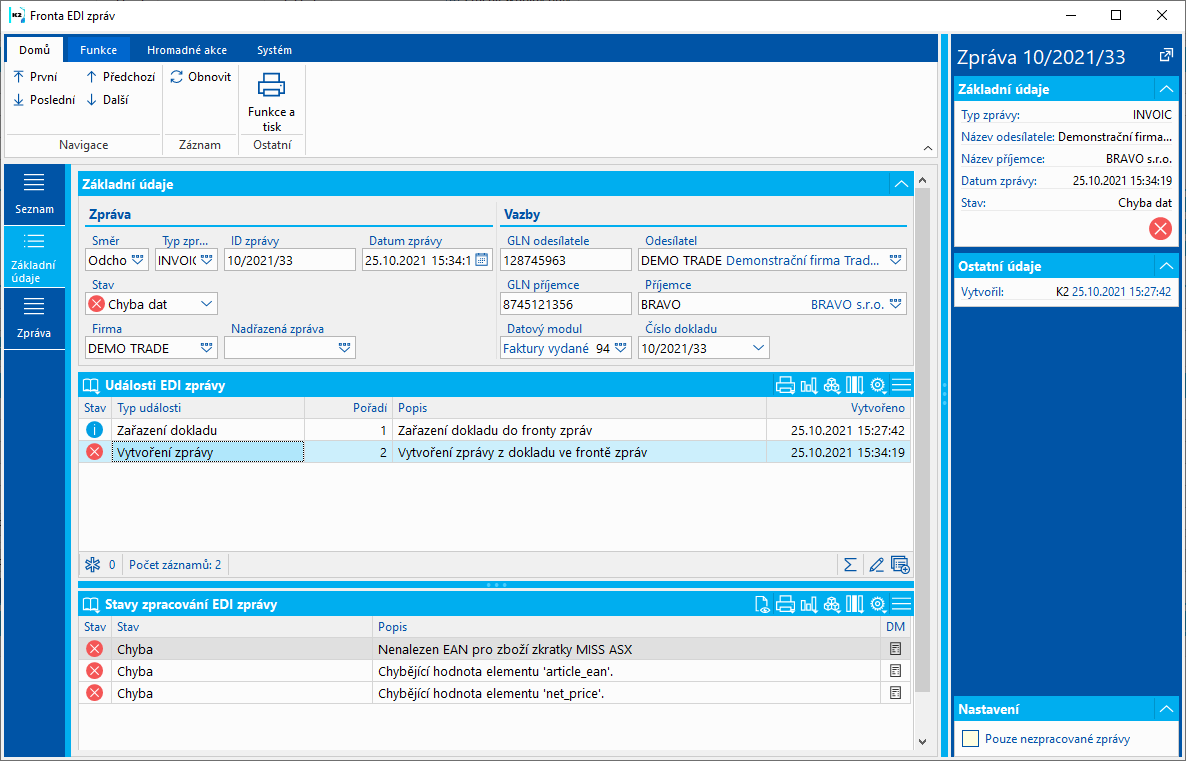
Task: Open chart icon in Události EDI zprávy header
Action: pos(809,385)
